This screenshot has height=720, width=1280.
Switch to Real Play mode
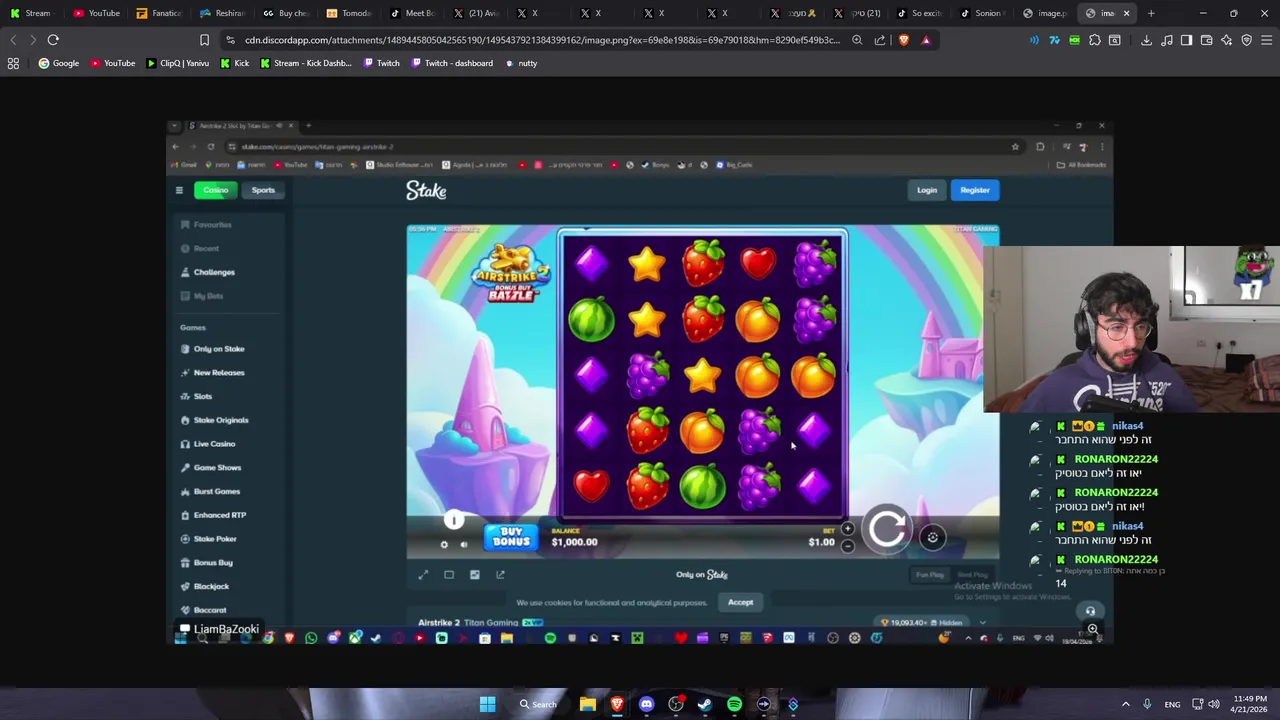(x=973, y=575)
